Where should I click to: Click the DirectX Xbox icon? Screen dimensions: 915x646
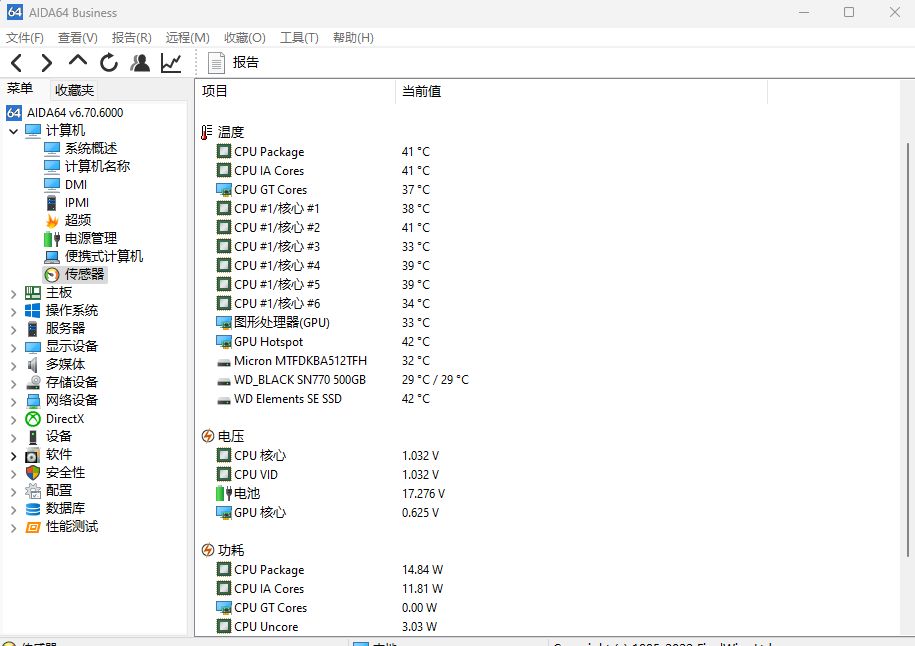click(x=33, y=419)
